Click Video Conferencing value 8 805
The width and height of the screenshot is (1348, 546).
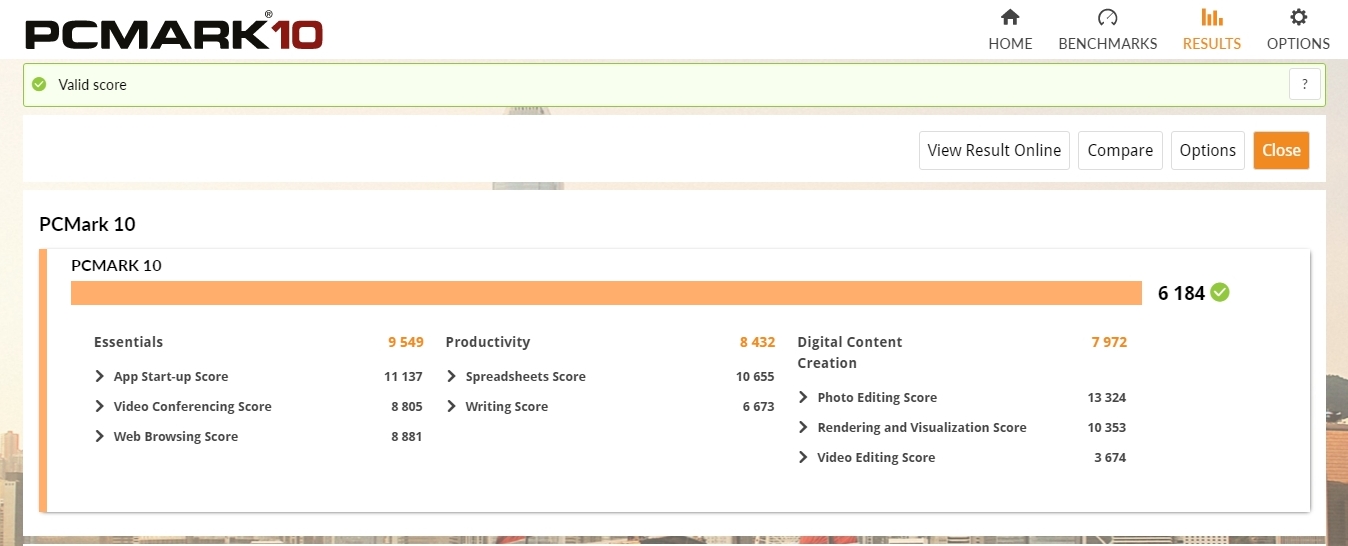coord(406,407)
